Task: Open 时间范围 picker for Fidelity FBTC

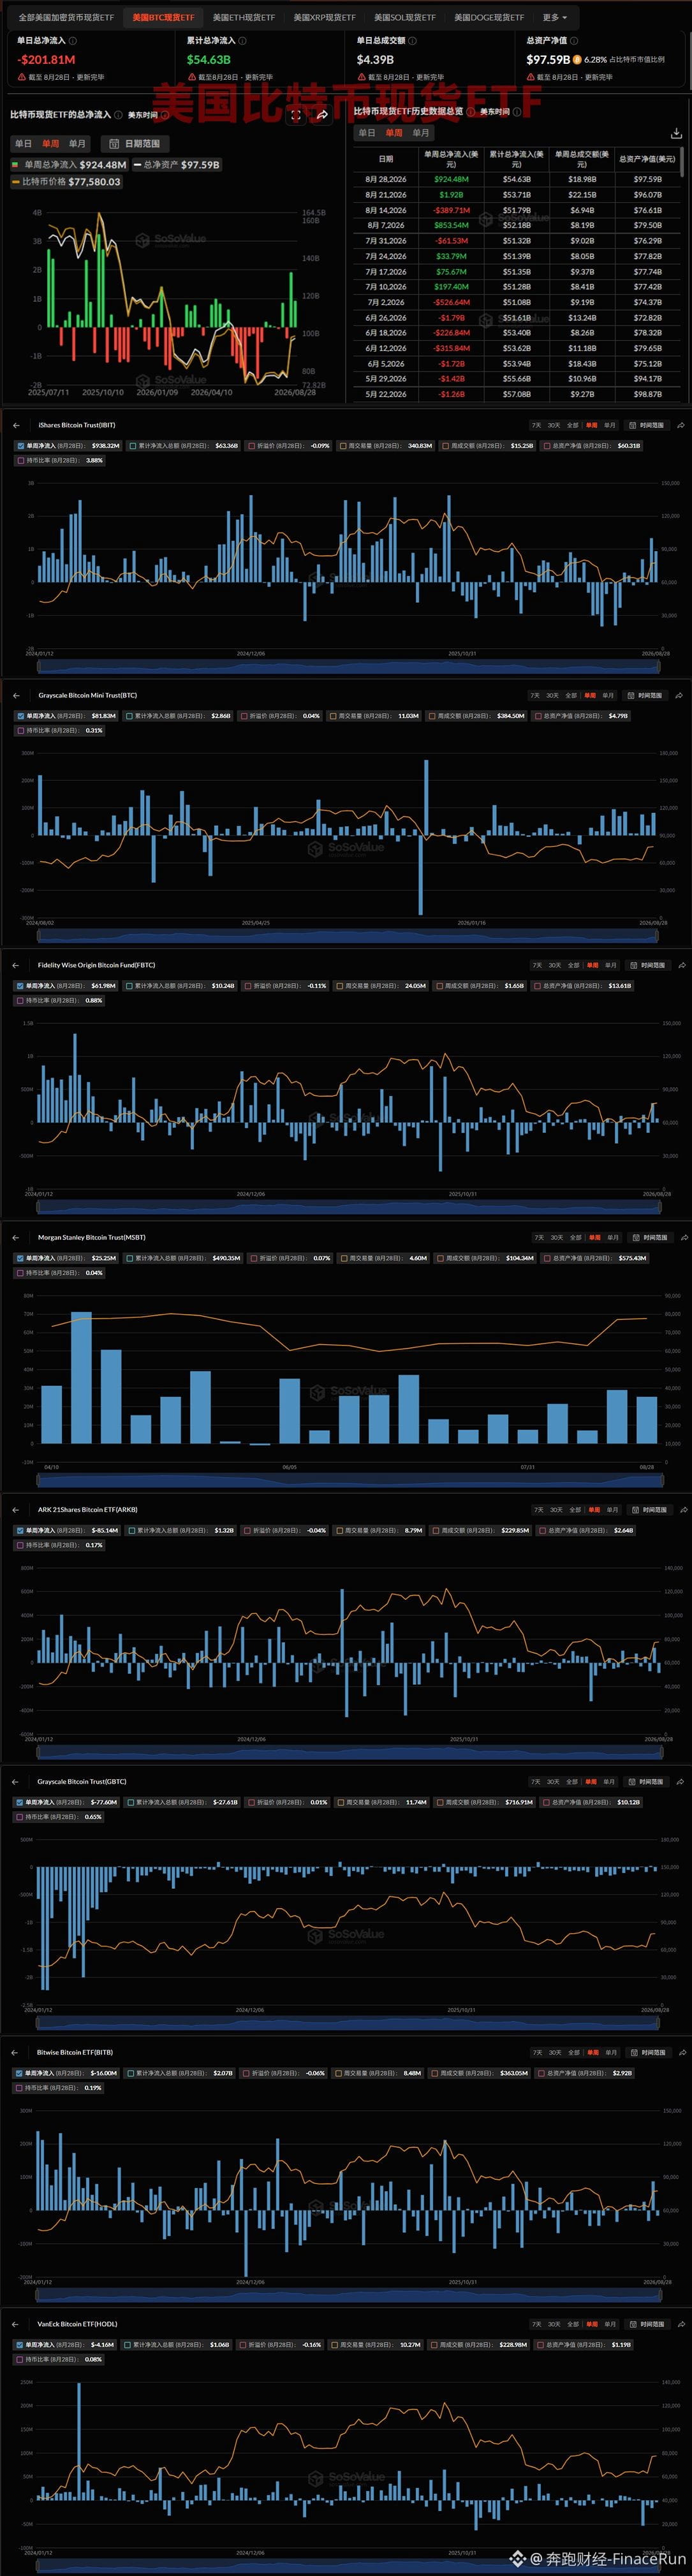Action: [647, 965]
